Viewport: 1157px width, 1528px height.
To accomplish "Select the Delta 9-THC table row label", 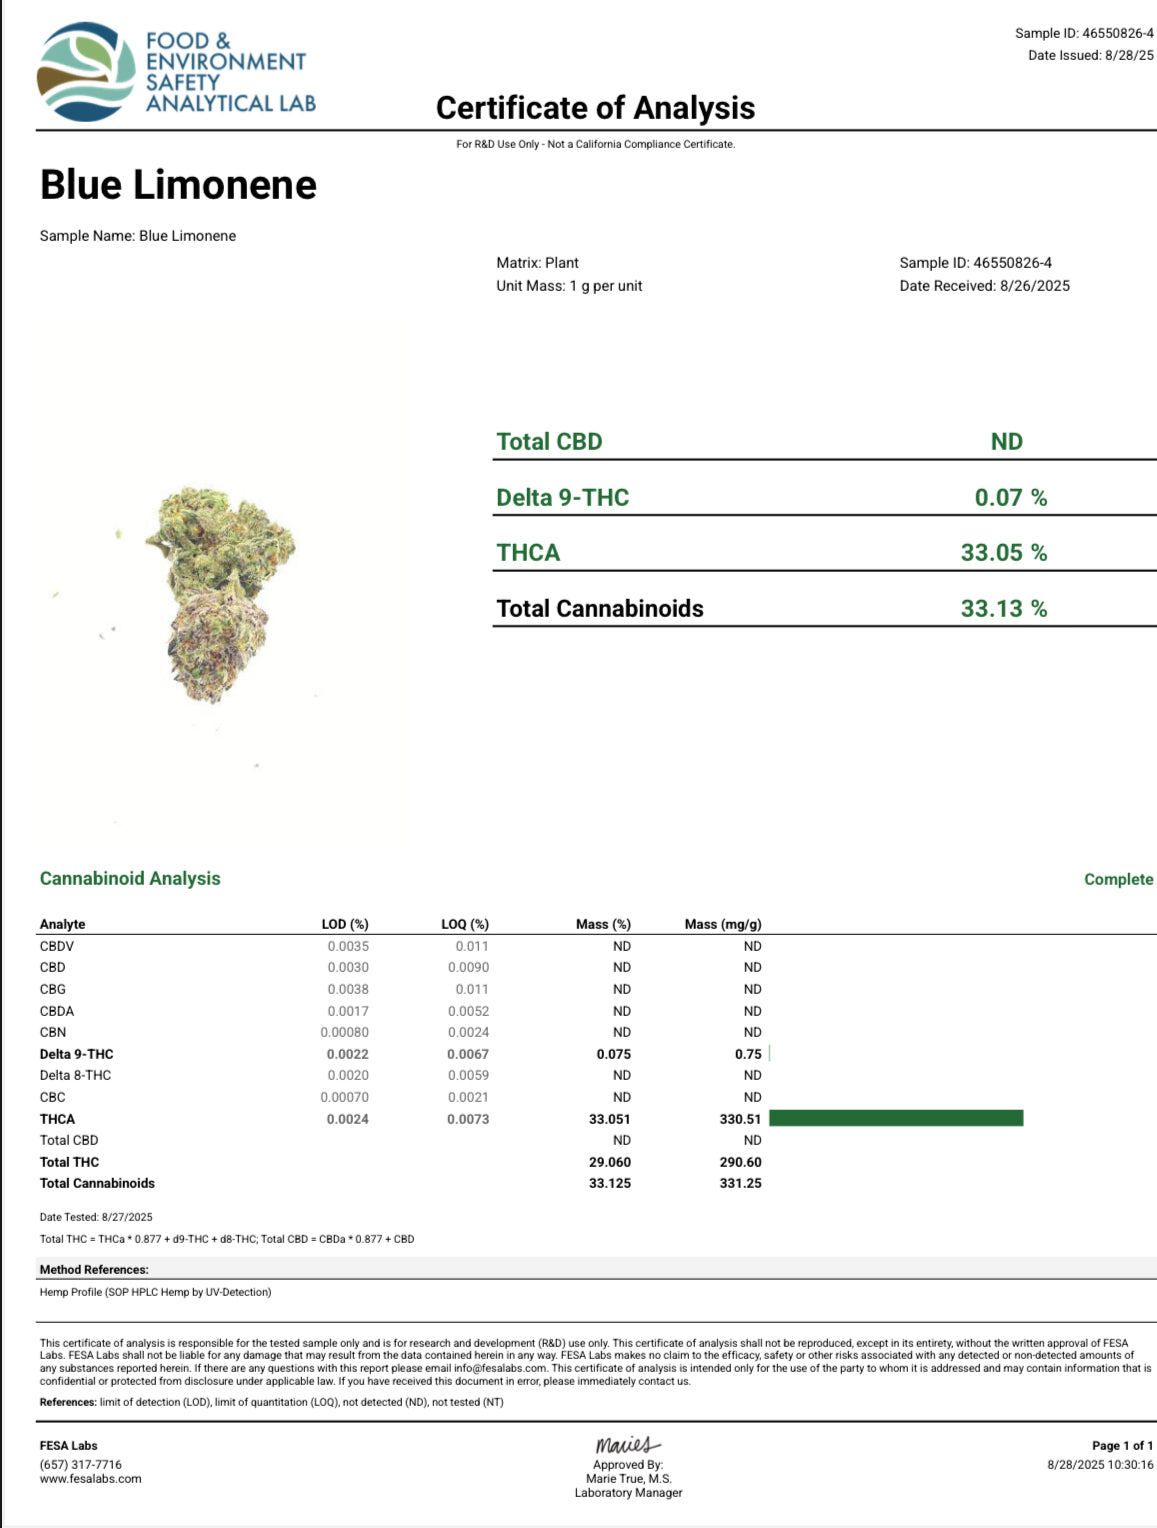I will click(76, 1054).
